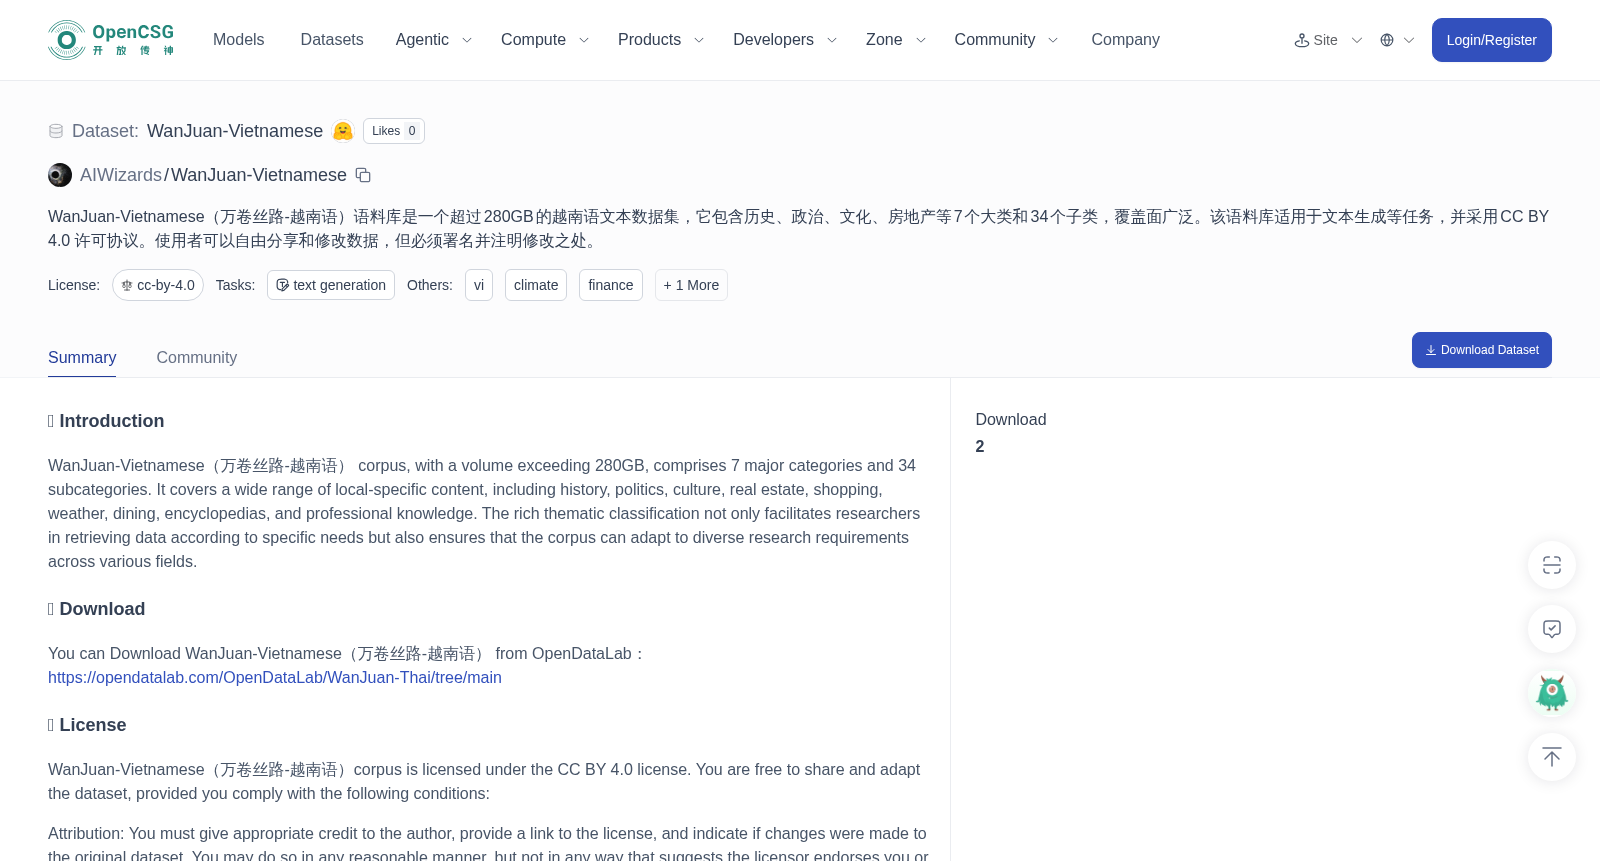Switch to the Community tab
Viewport: 1600px width, 861px height.
(x=197, y=358)
